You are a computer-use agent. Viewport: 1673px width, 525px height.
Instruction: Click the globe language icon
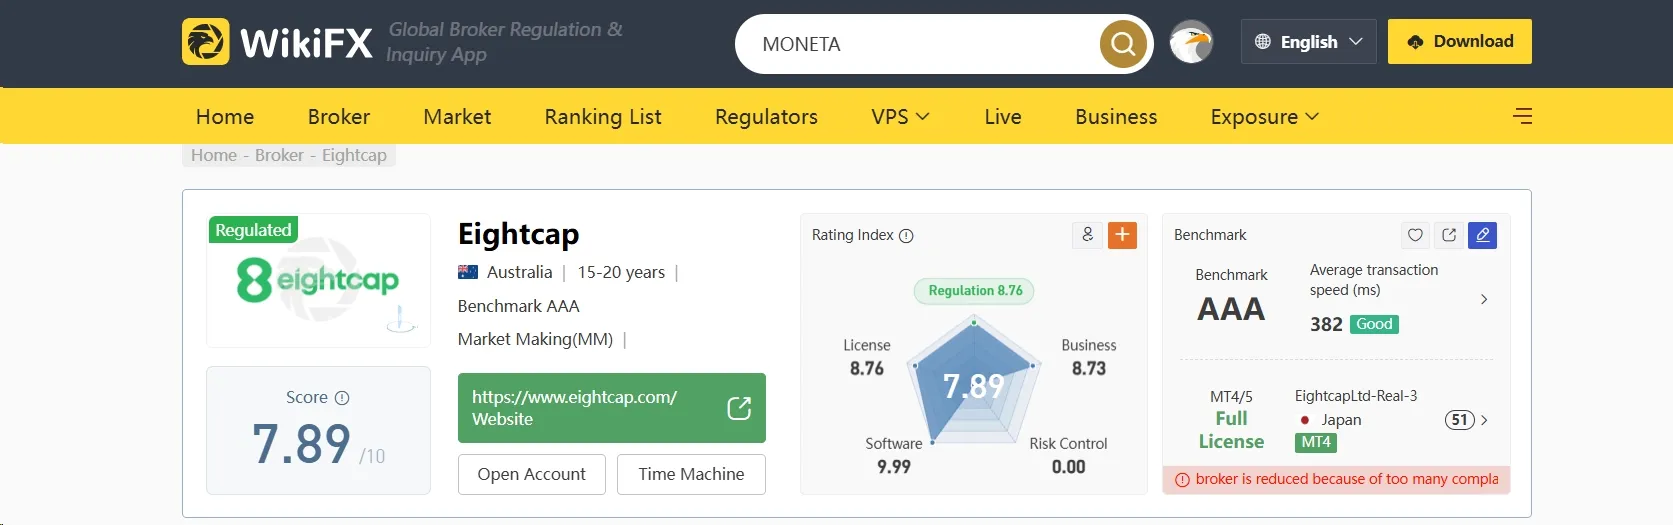point(1263,42)
